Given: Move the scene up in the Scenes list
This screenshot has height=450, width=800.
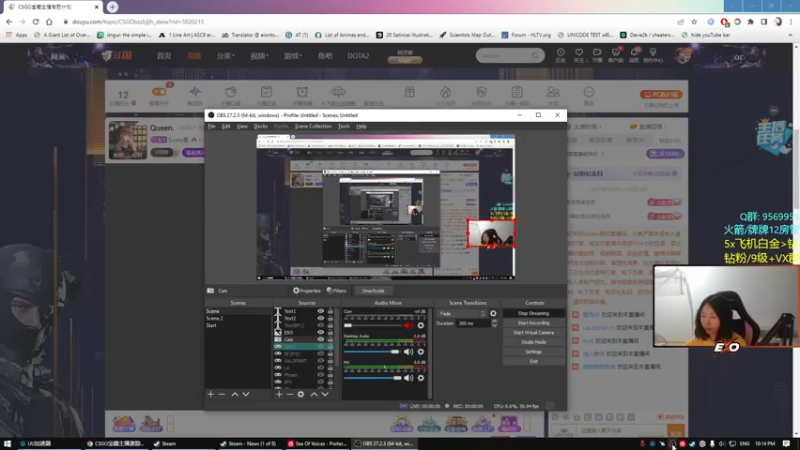Looking at the screenshot, I should click(235, 394).
